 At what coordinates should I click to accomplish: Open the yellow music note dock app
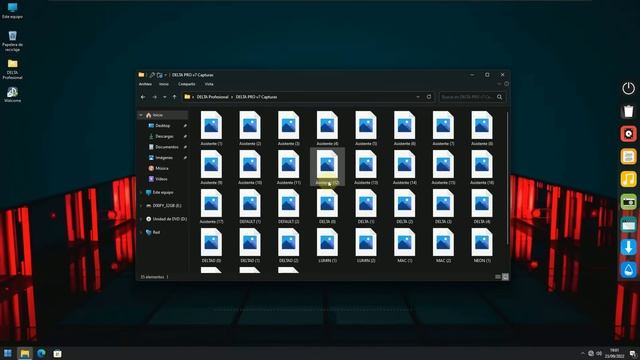coord(628,179)
